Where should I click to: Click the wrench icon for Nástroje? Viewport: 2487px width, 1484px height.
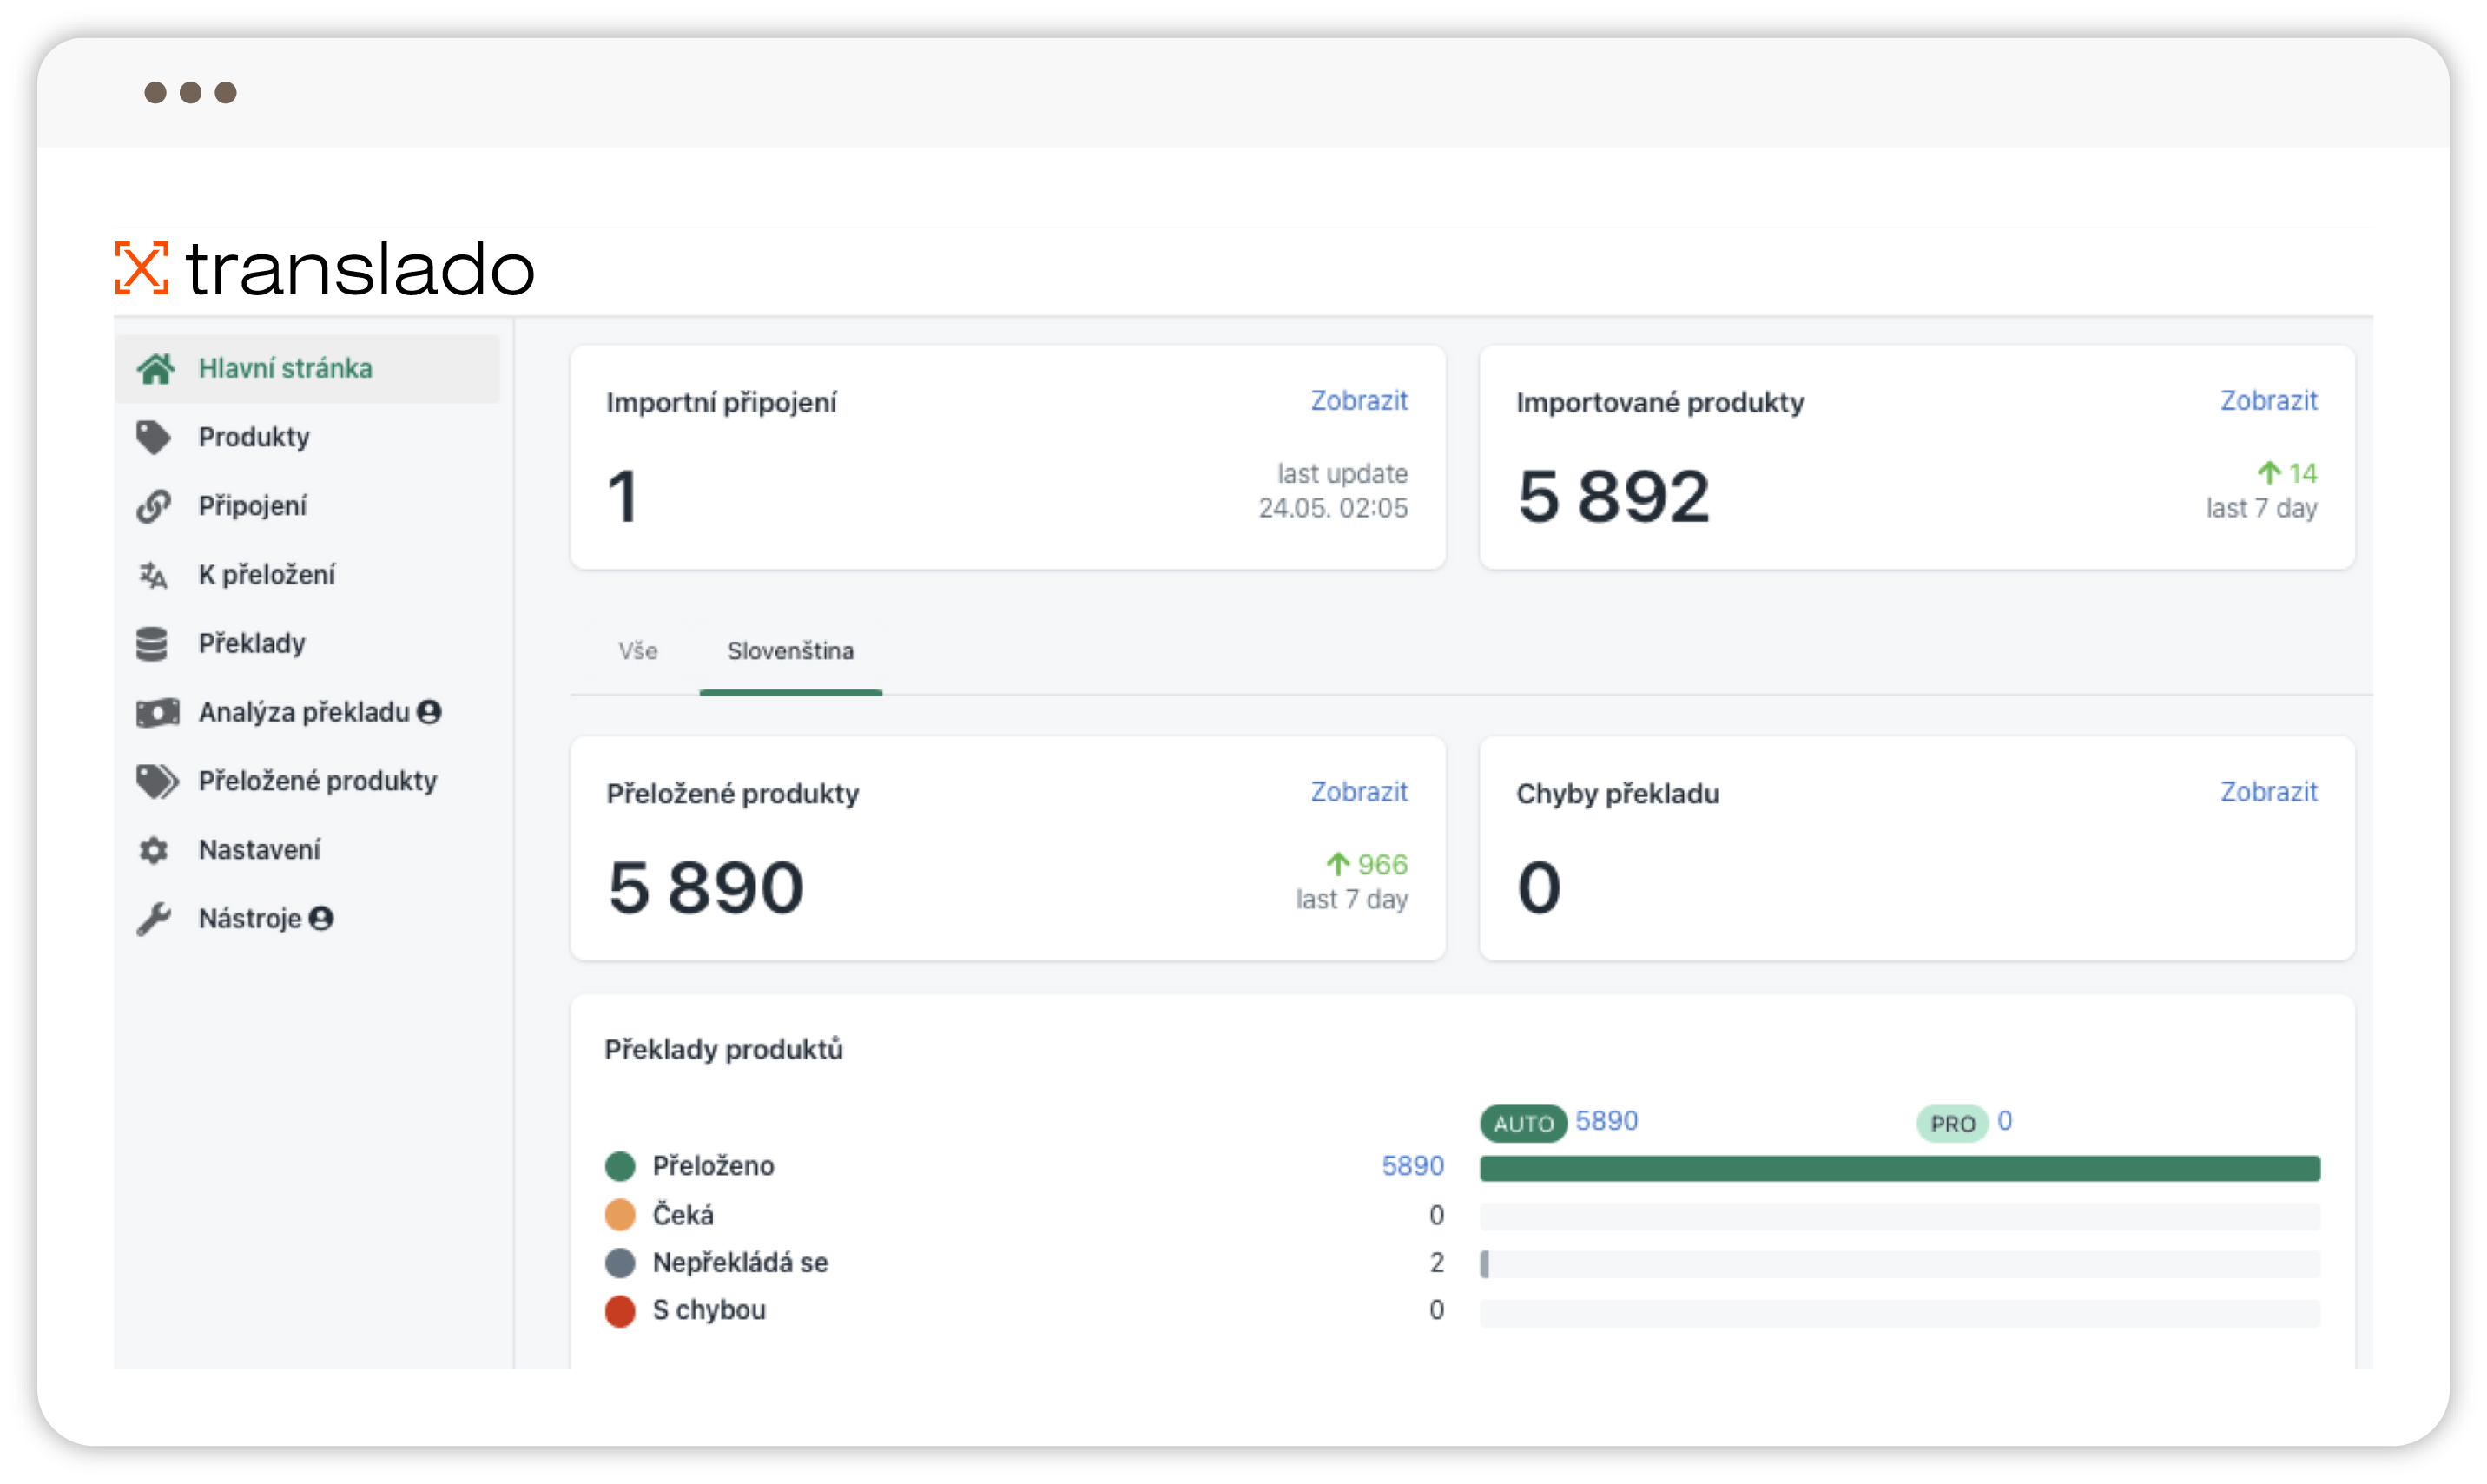(x=154, y=919)
